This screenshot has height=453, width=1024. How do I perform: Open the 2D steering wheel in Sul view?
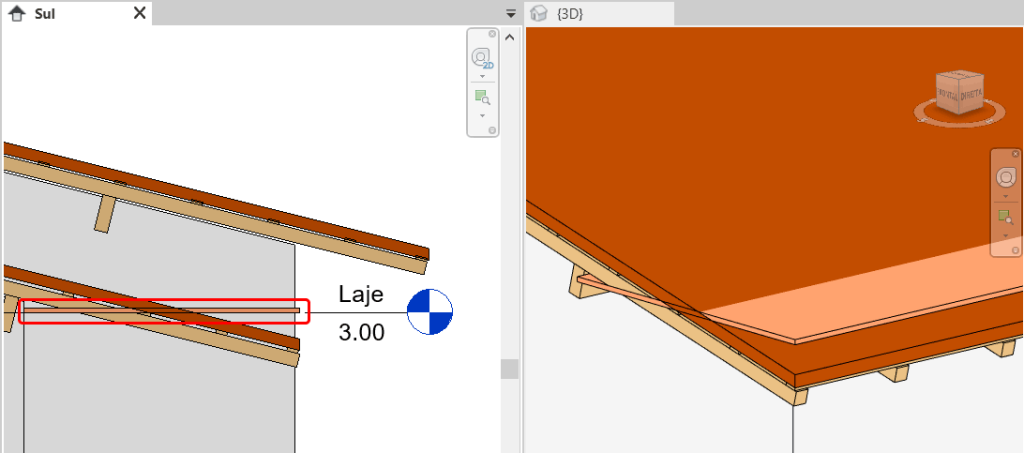(x=482, y=58)
